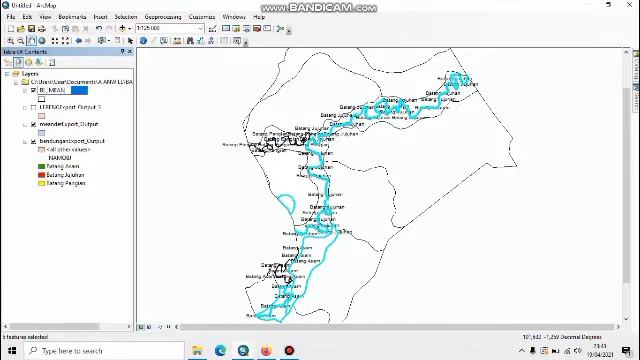Click the Windows search box

(x=104, y=351)
